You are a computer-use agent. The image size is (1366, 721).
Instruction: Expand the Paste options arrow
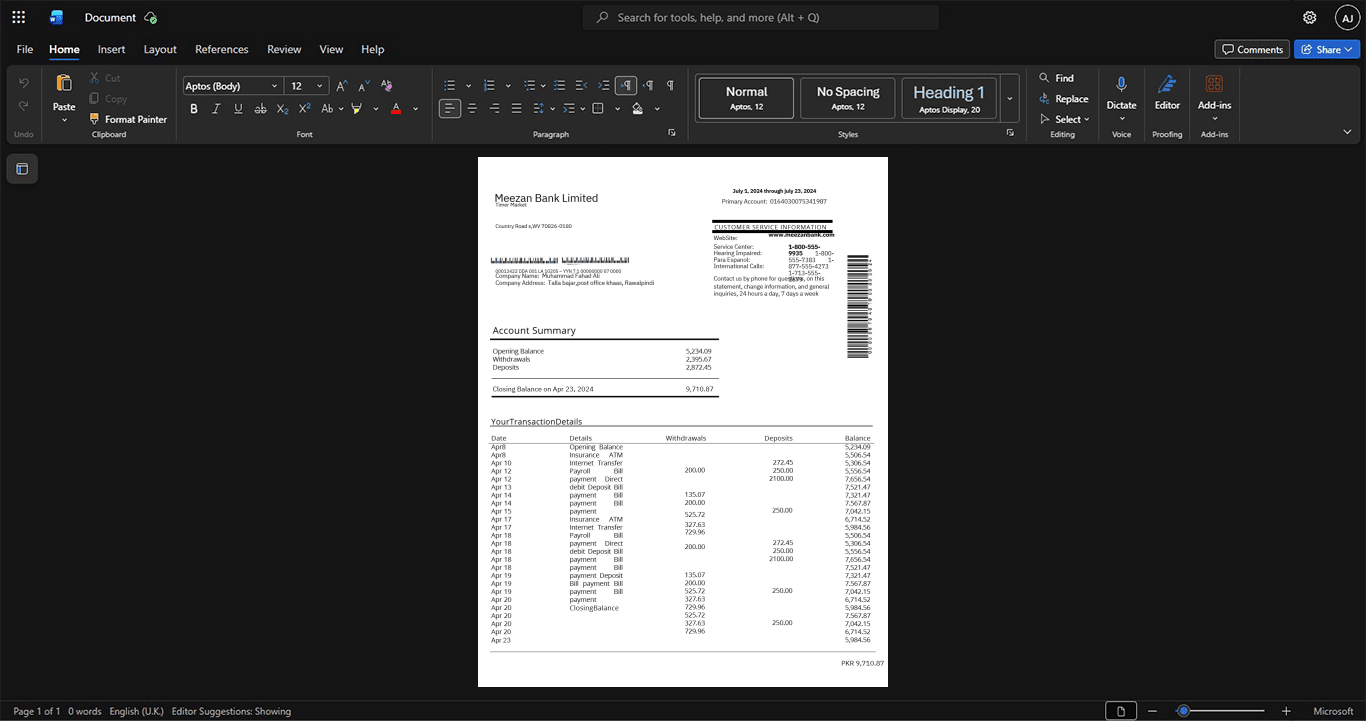pyautogui.click(x=64, y=120)
